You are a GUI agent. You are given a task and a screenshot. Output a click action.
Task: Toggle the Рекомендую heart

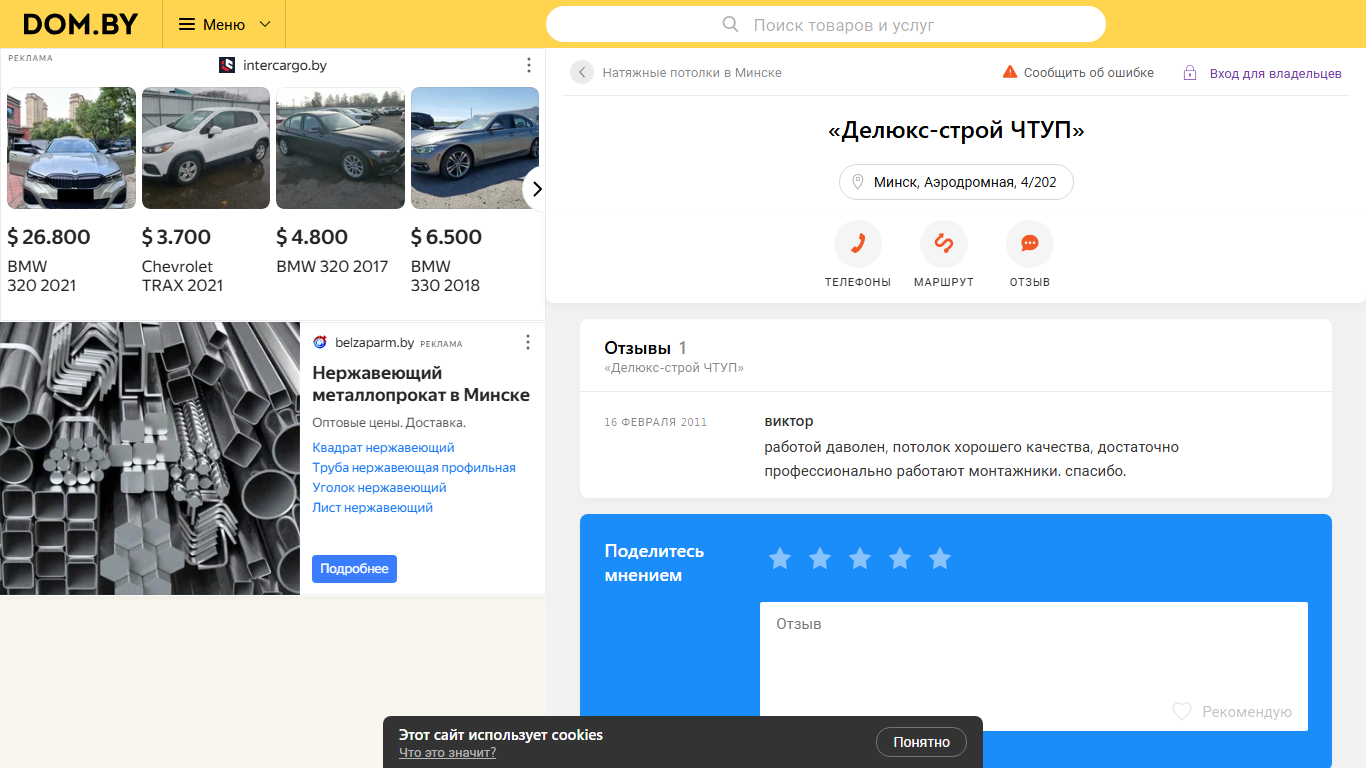coord(1182,711)
